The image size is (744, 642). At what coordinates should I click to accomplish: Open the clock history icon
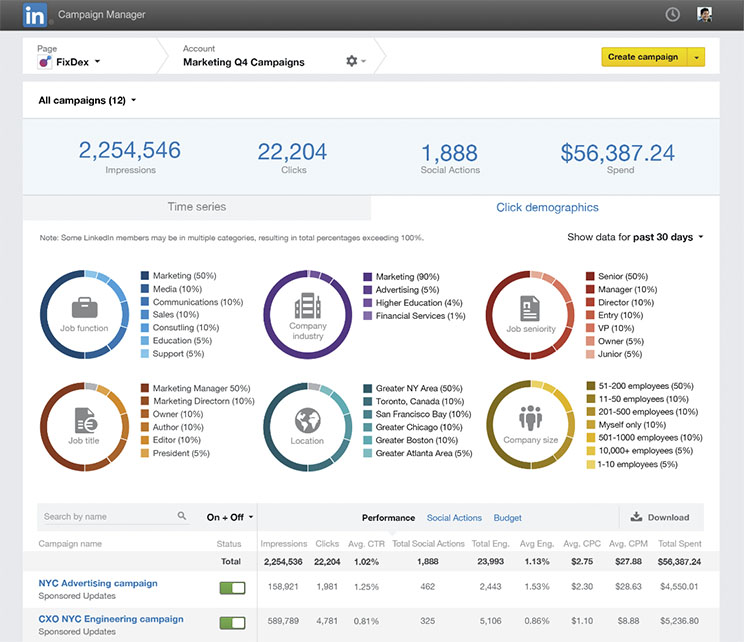[672, 15]
